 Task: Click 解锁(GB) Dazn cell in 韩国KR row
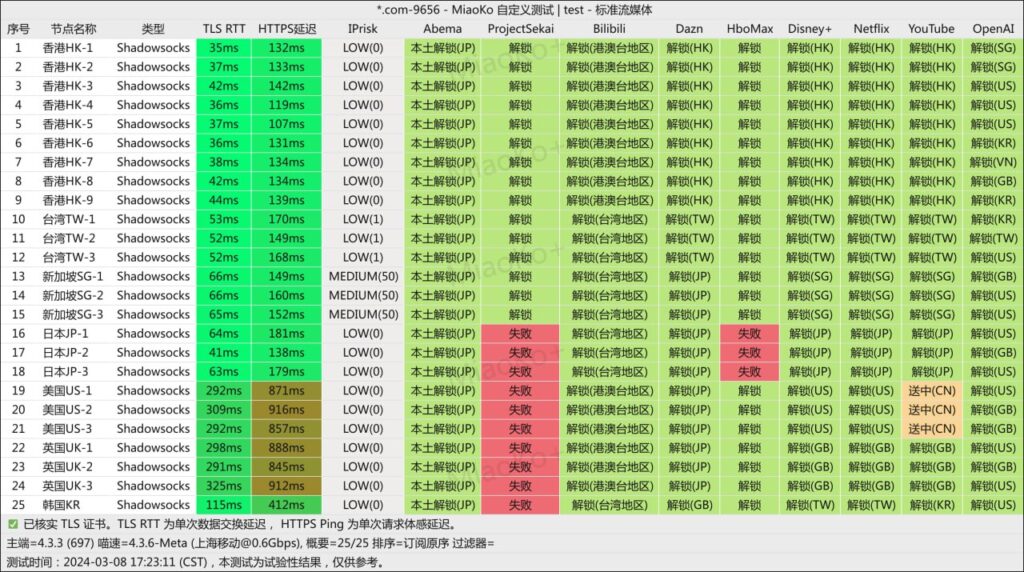[689, 505]
